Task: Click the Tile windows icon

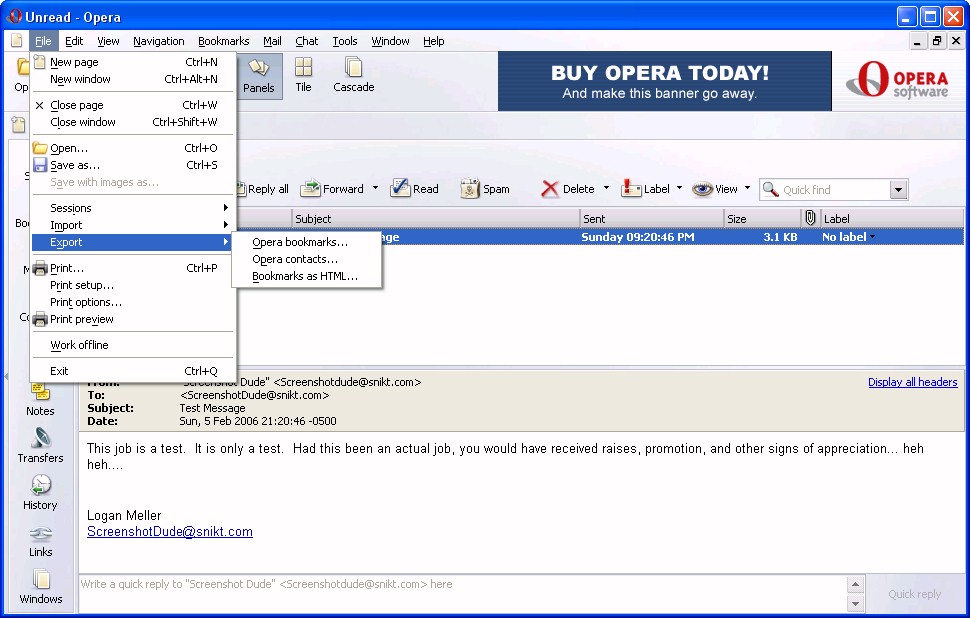Action: (303, 75)
